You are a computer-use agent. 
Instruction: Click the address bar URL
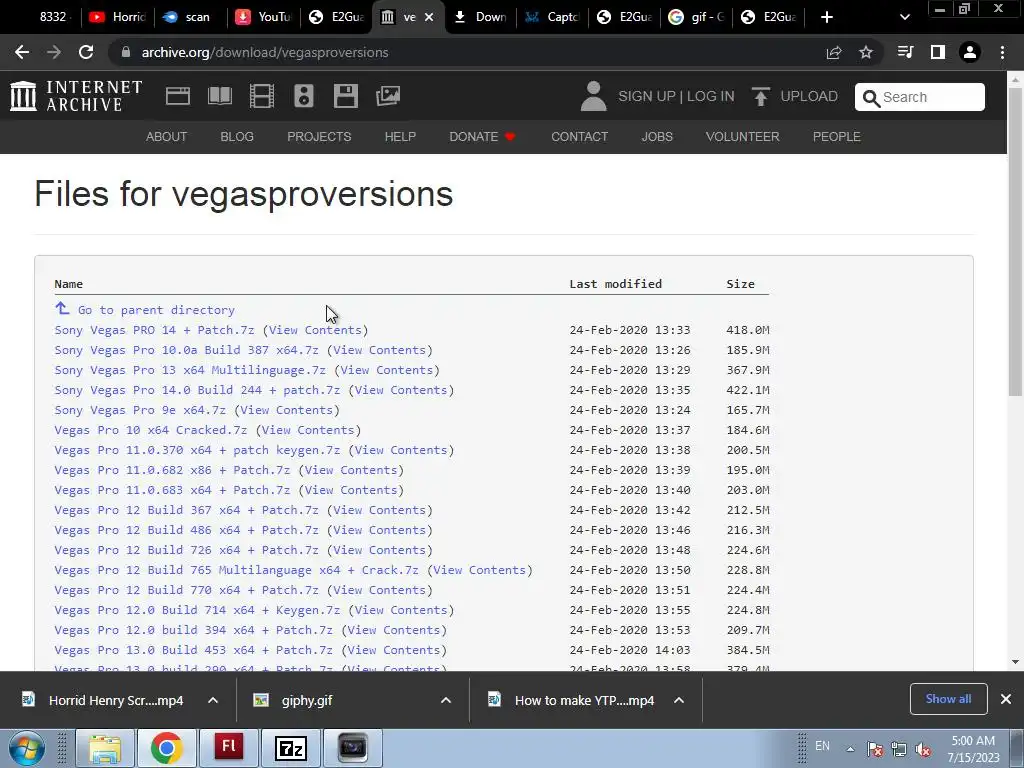264,52
